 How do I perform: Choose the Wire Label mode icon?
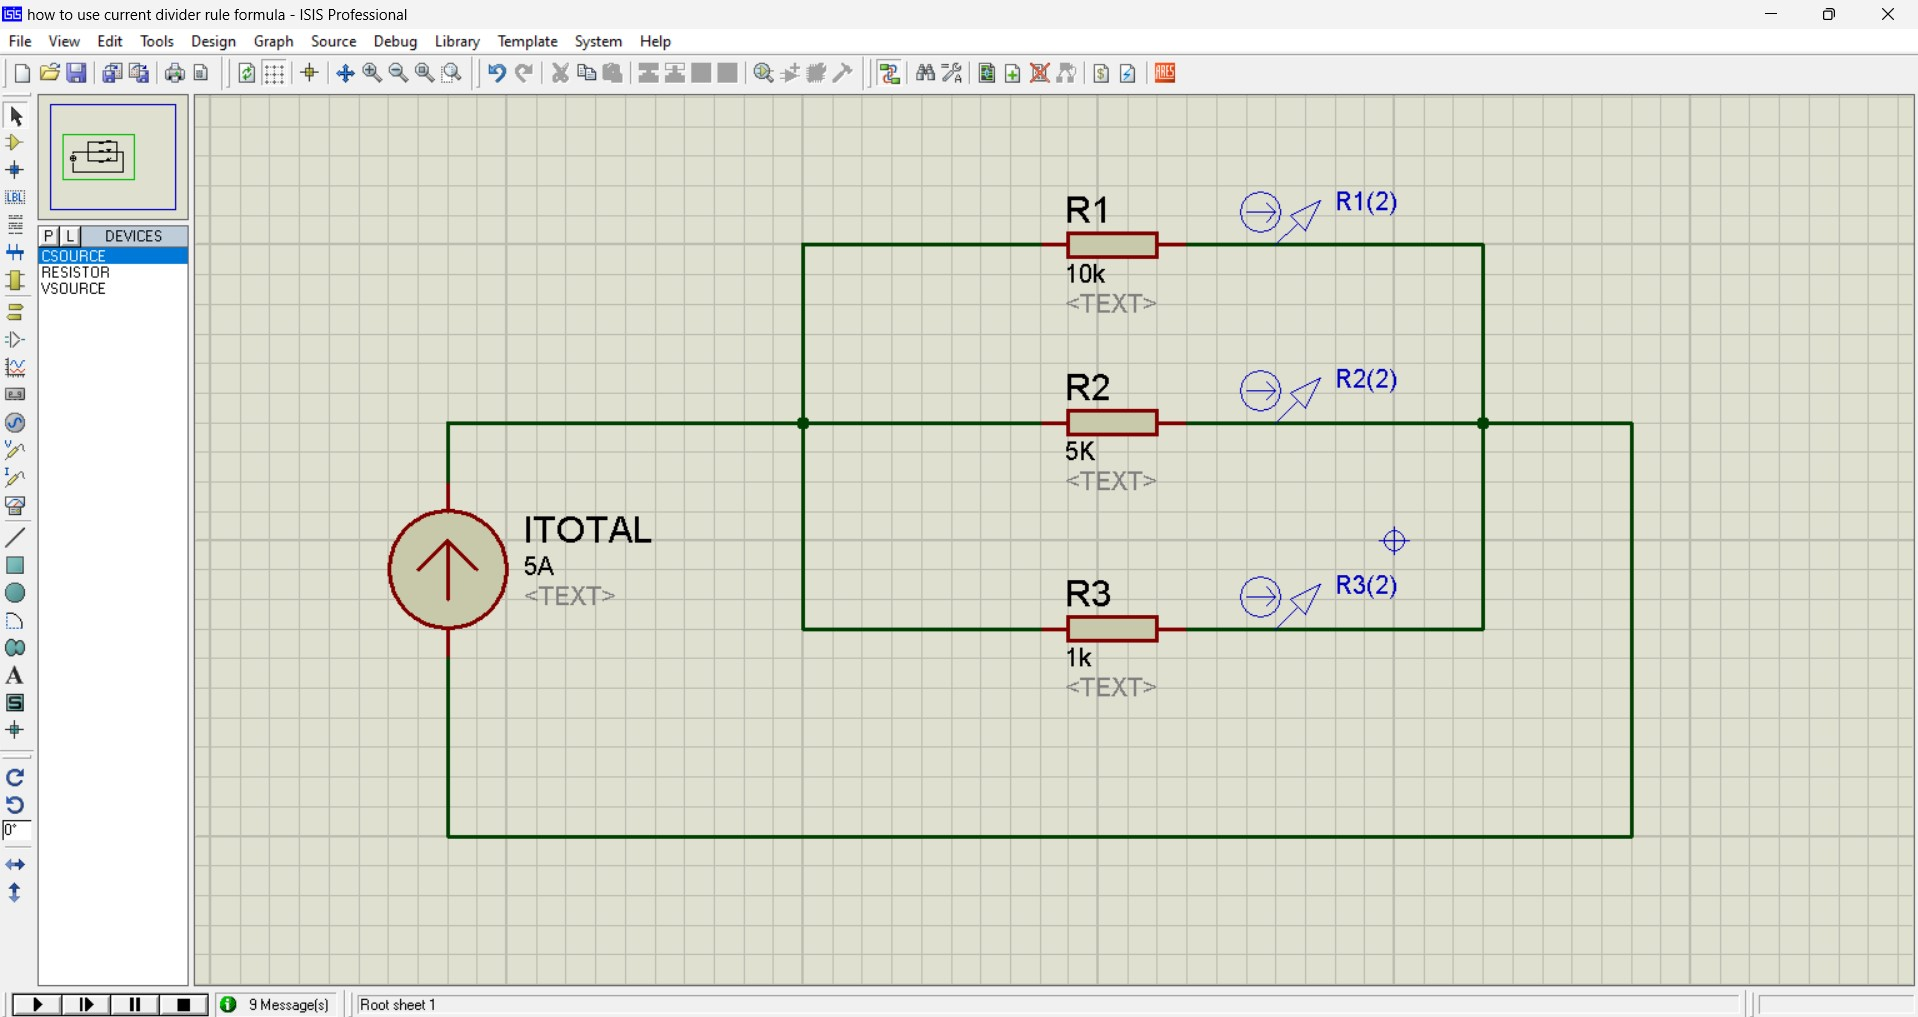[15, 198]
